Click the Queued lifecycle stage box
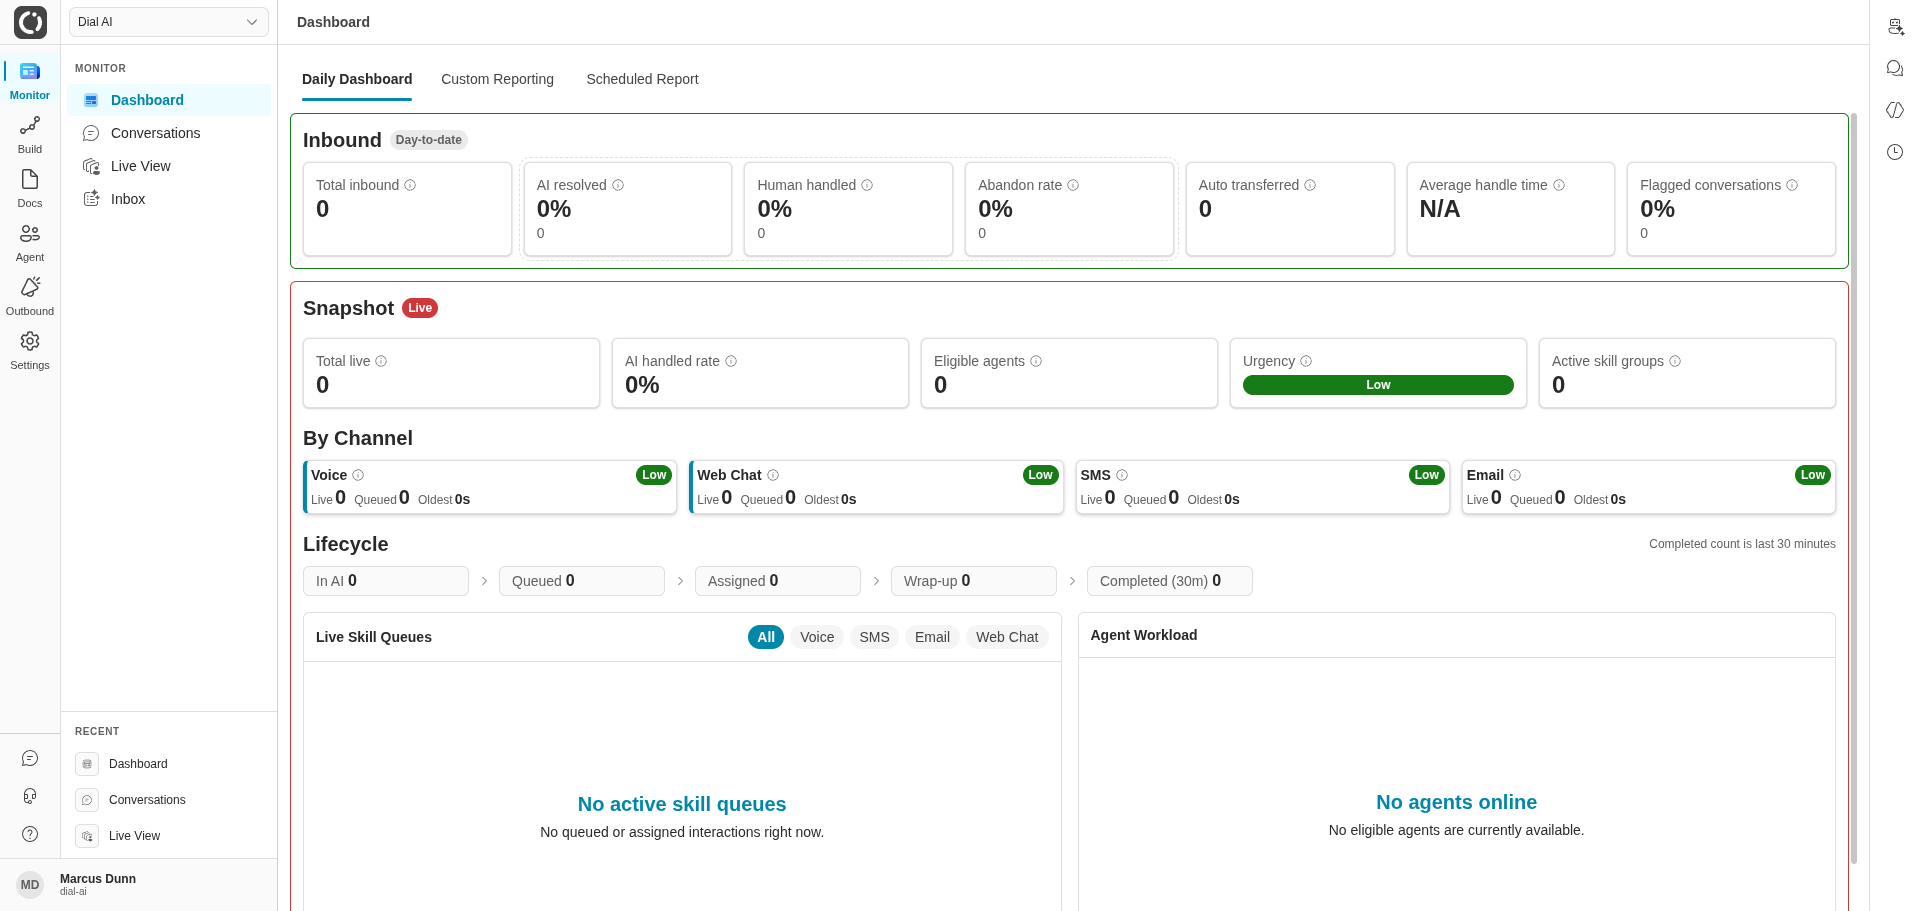1920x911 pixels. coord(582,581)
